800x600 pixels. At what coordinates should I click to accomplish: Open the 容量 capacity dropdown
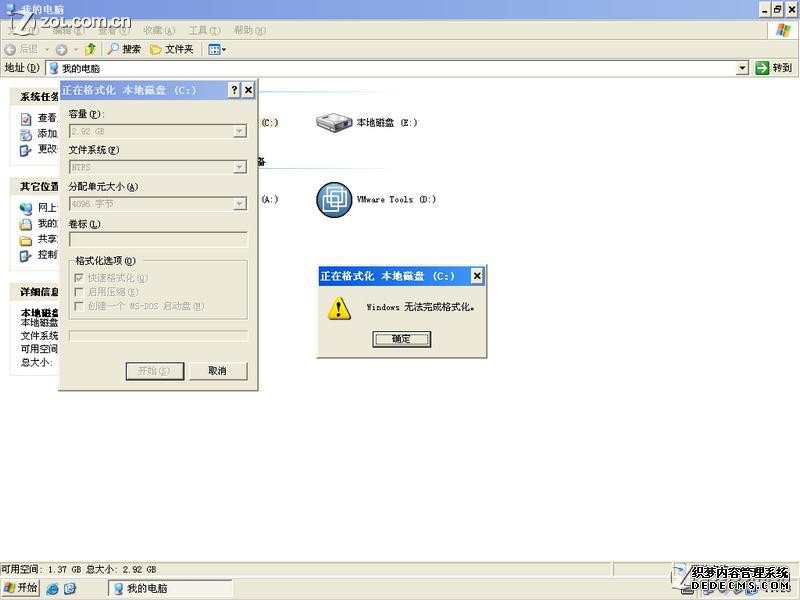pyautogui.click(x=239, y=132)
